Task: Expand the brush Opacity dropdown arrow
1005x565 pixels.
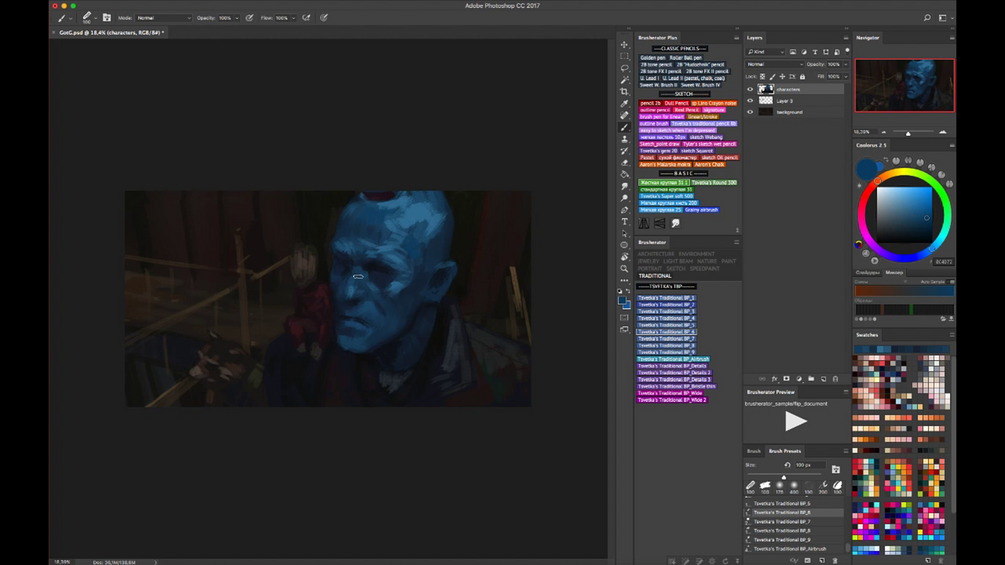Action: click(236, 18)
